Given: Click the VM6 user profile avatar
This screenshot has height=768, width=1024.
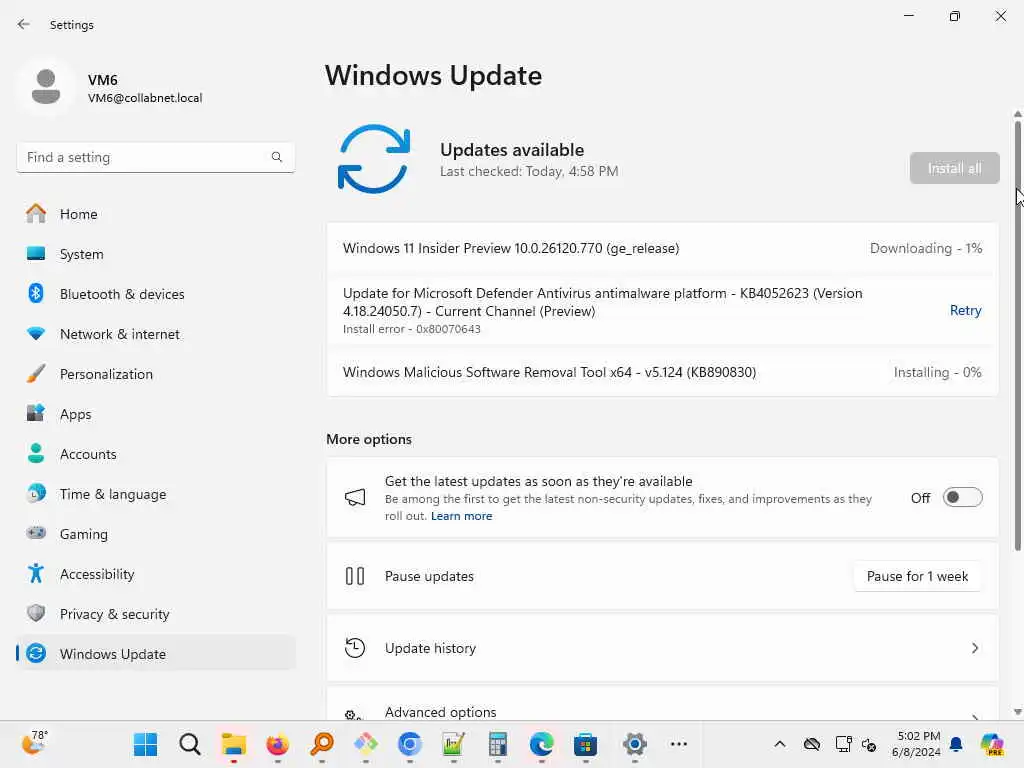Looking at the screenshot, I should pyautogui.click(x=46, y=88).
